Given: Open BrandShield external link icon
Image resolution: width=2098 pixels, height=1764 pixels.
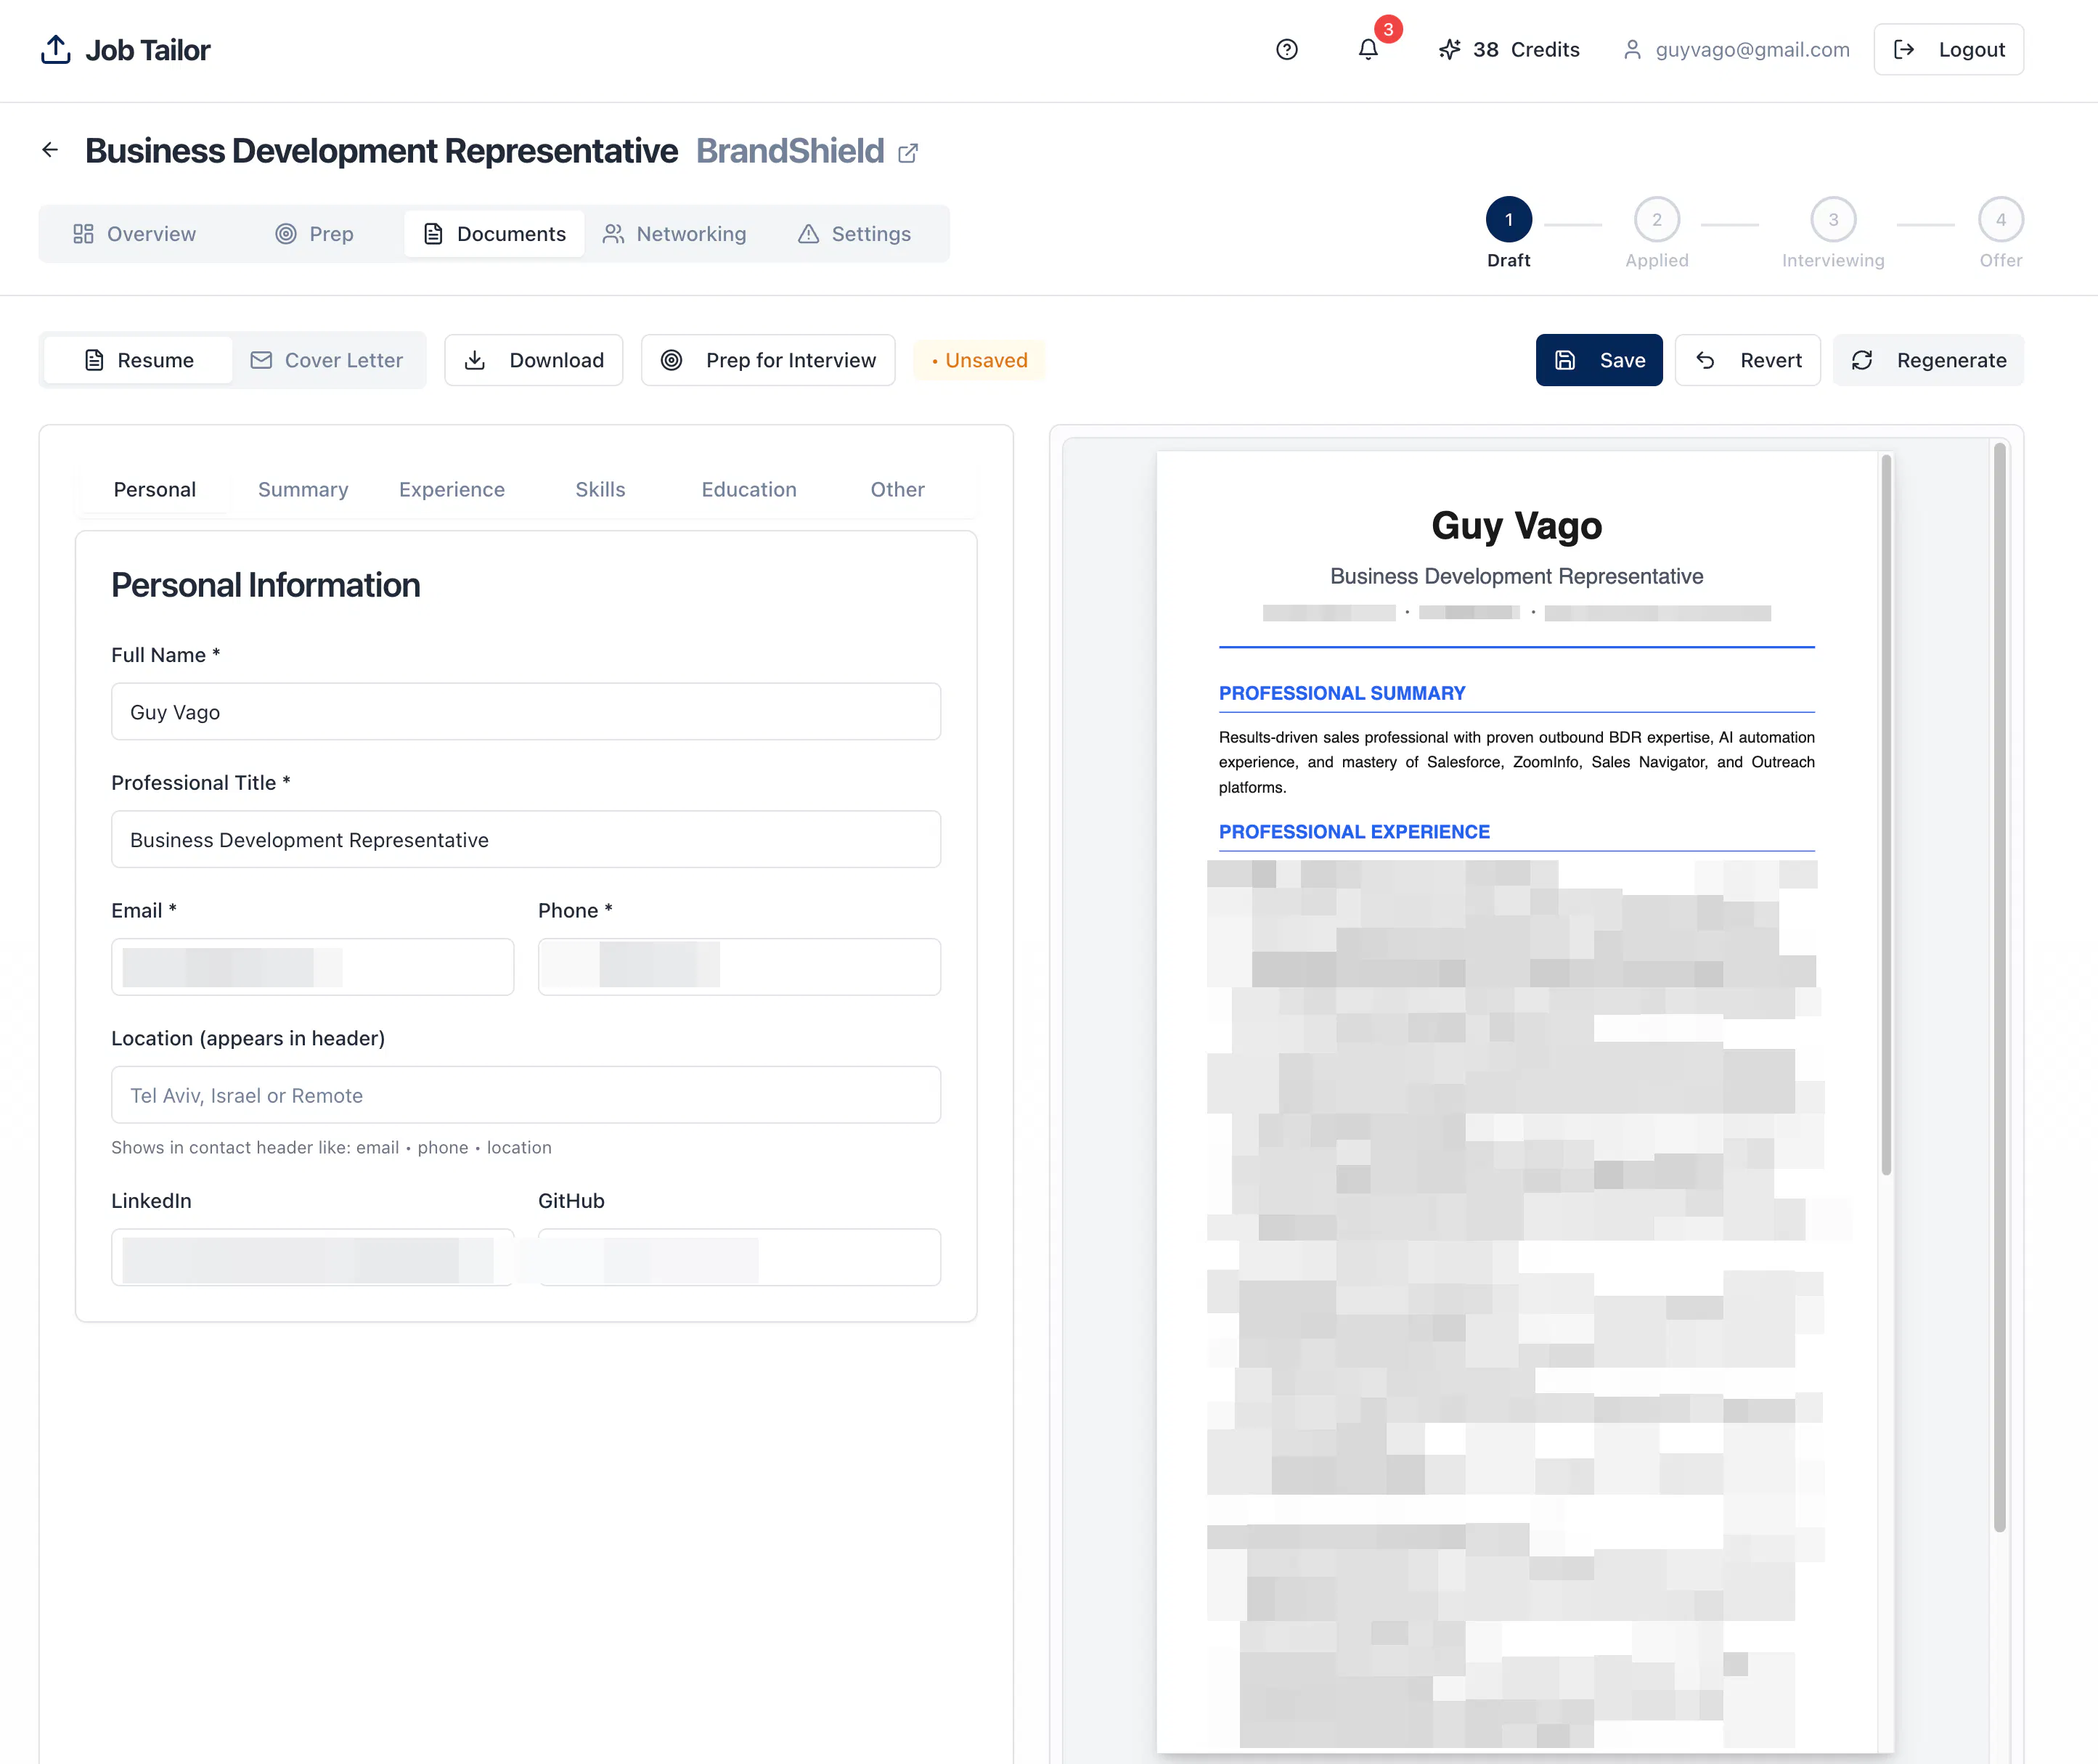Looking at the screenshot, I should point(908,153).
